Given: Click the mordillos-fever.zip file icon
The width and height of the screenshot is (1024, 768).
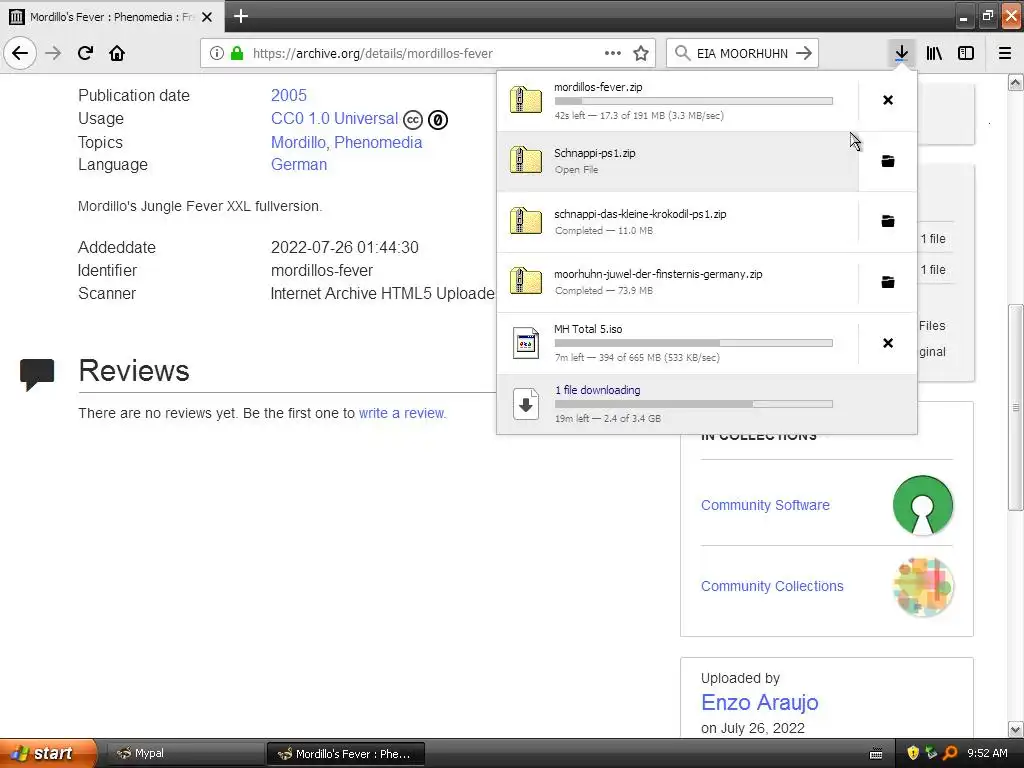Looking at the screenshot, I should point(526,100).
